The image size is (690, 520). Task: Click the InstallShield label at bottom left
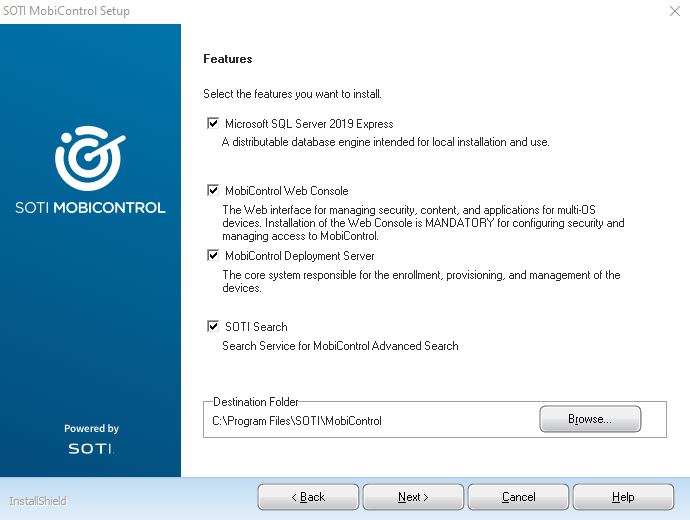[x=38, y=500]
